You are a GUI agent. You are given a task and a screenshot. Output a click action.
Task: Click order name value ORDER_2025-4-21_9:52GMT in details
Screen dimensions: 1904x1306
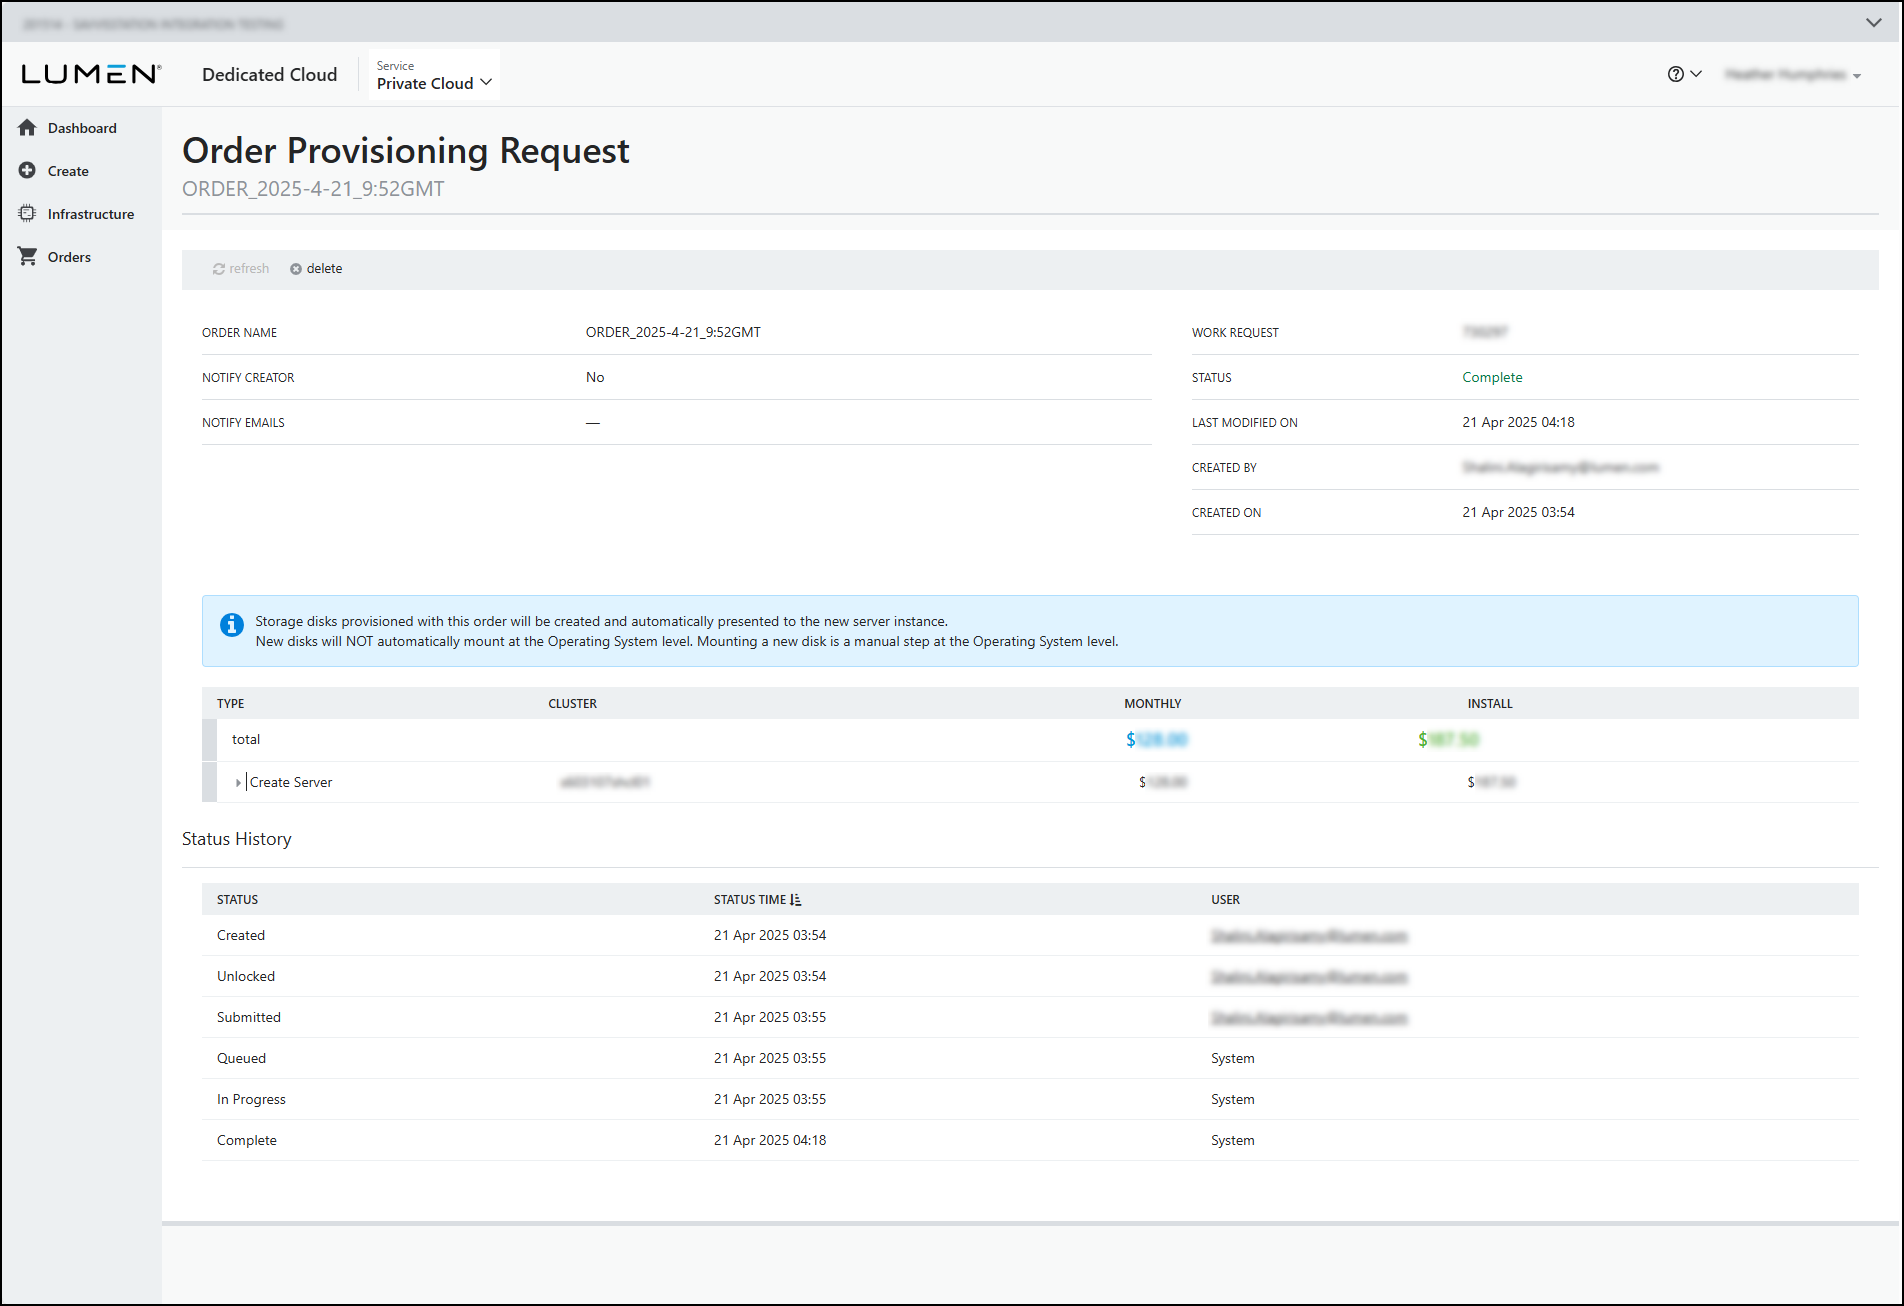click(x=673, y=332)
